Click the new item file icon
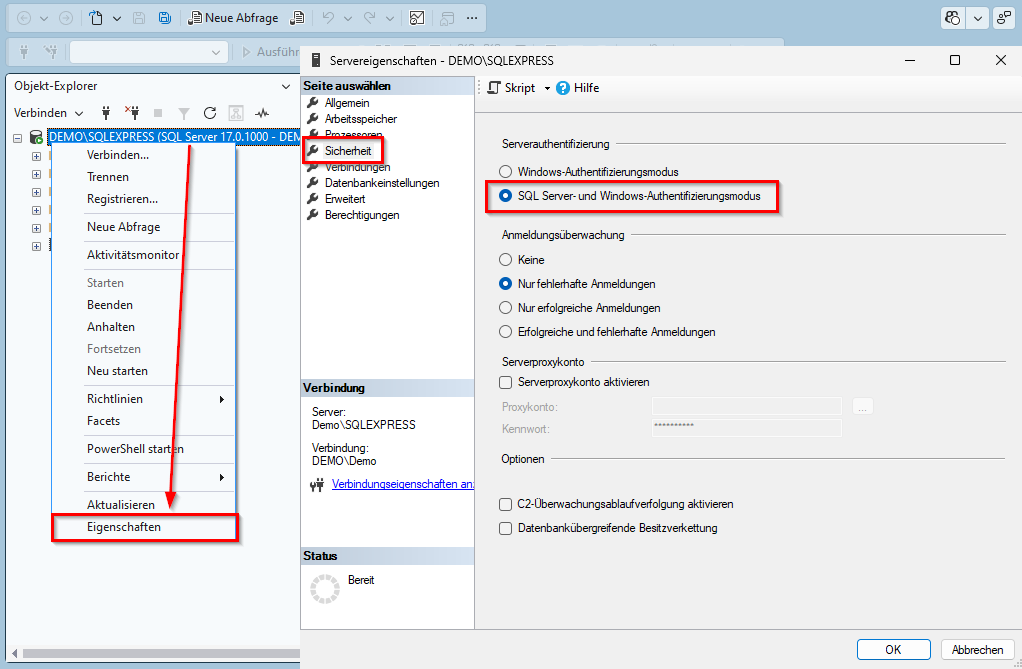 click(96, 18)
